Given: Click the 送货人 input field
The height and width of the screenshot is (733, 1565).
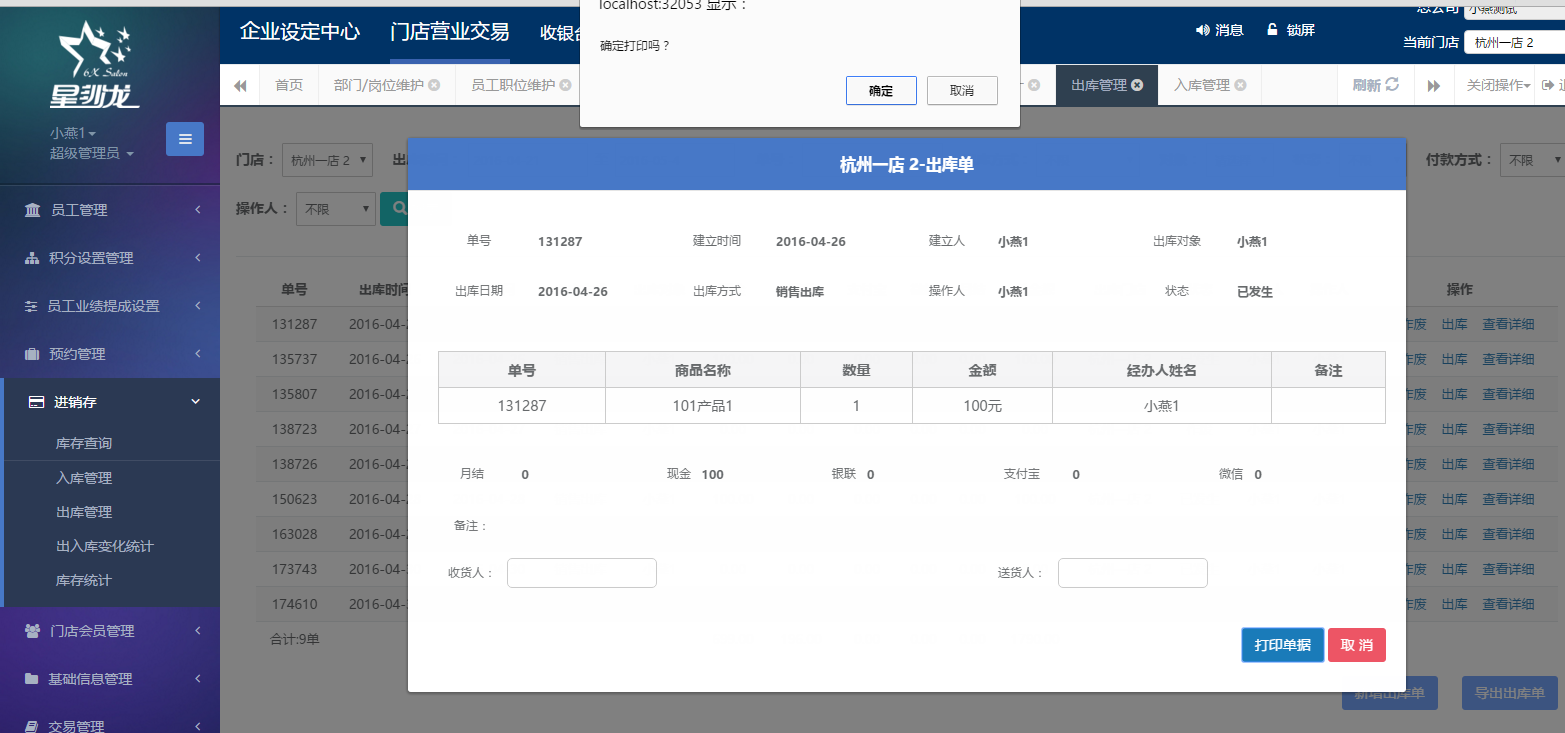Looking at the screenshot, I should point(1133,573).
